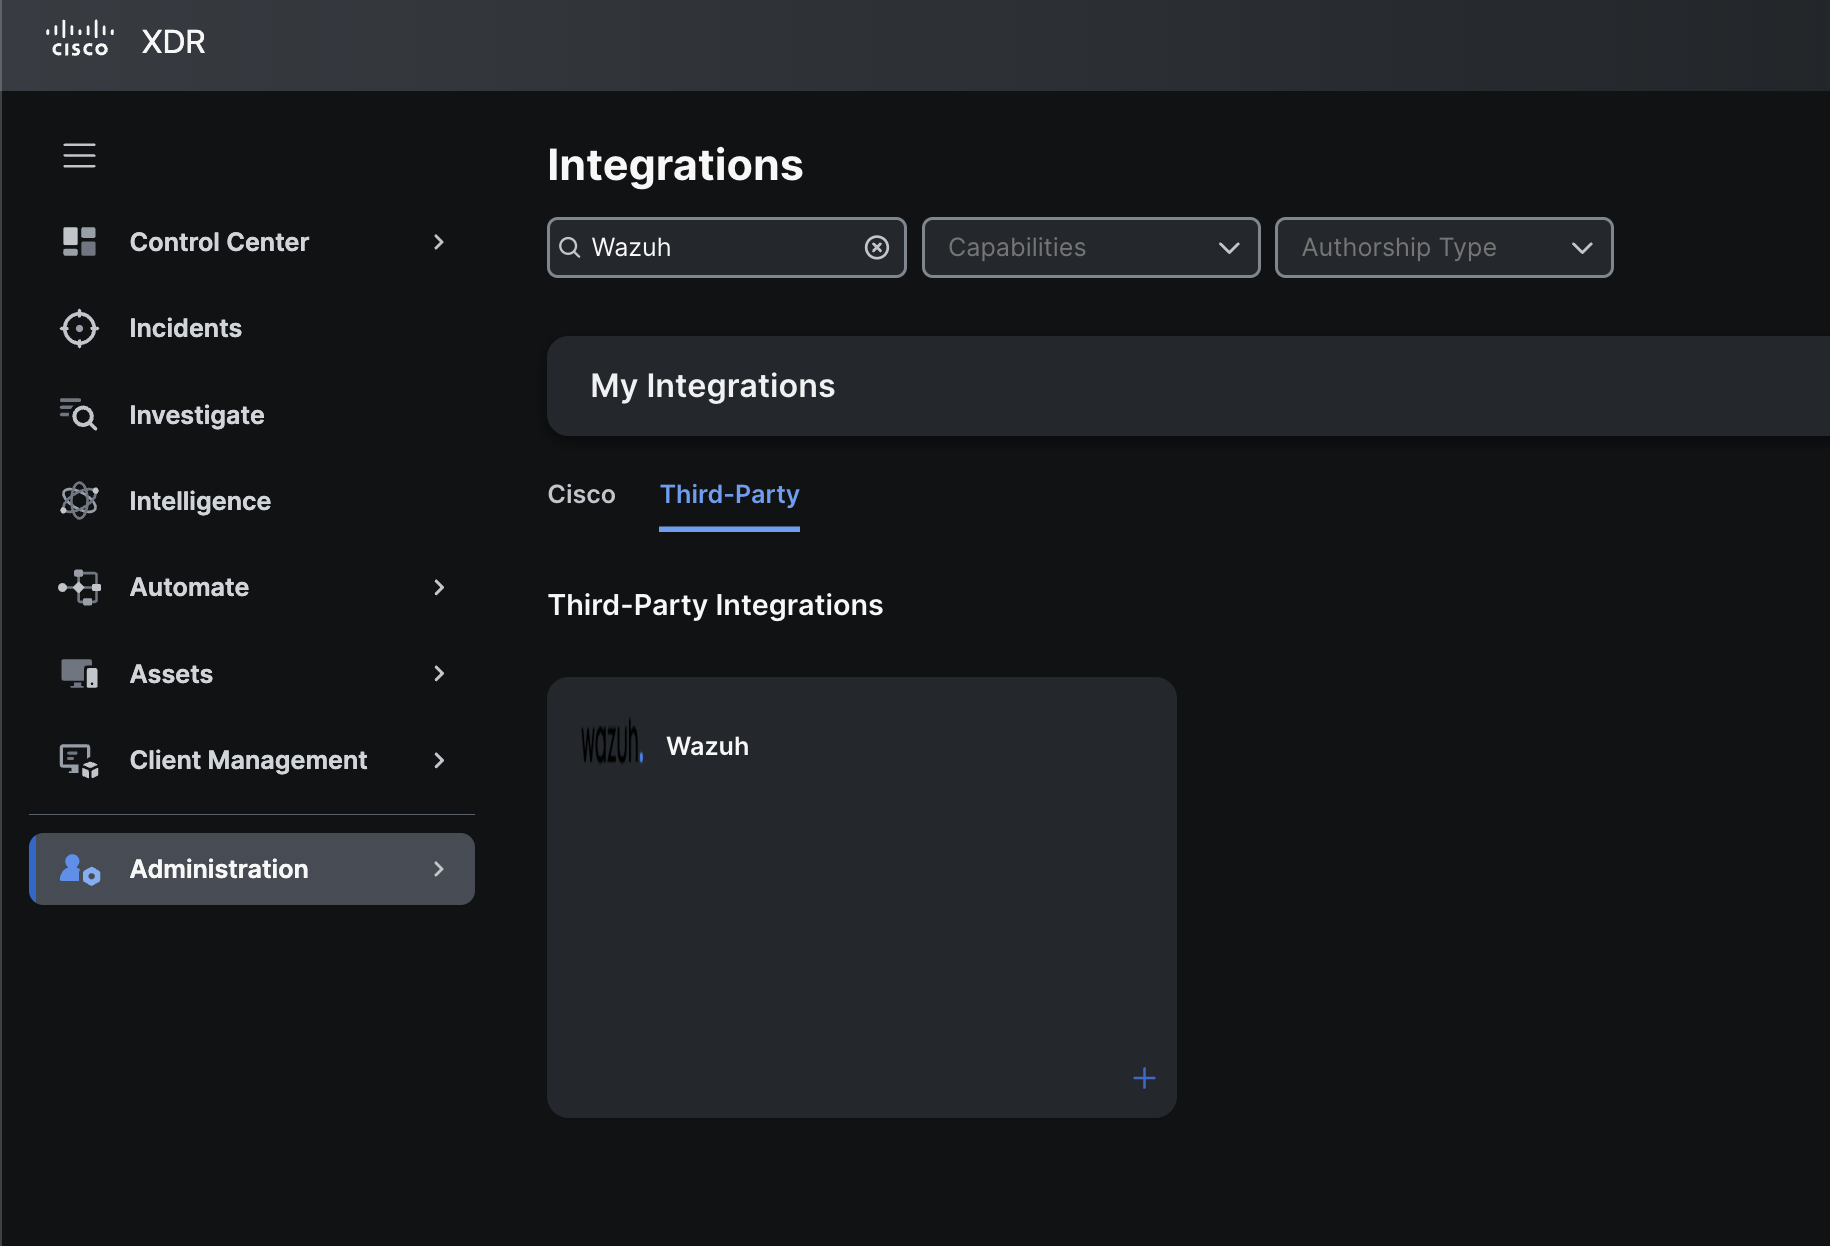Clear the Wazuh search text
Image resolution: width=1830 pixels, height=1246 pixels.
877,247
